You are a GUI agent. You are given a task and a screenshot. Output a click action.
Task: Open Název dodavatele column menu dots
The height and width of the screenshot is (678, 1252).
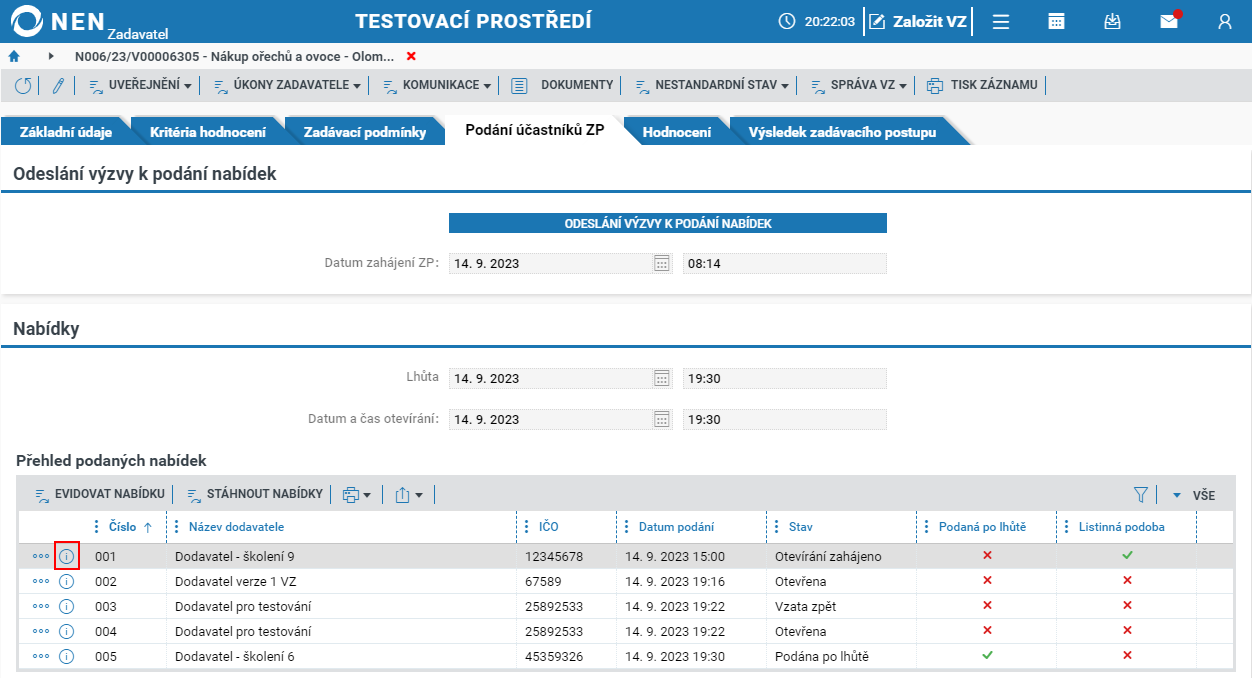tap(177, 527)
